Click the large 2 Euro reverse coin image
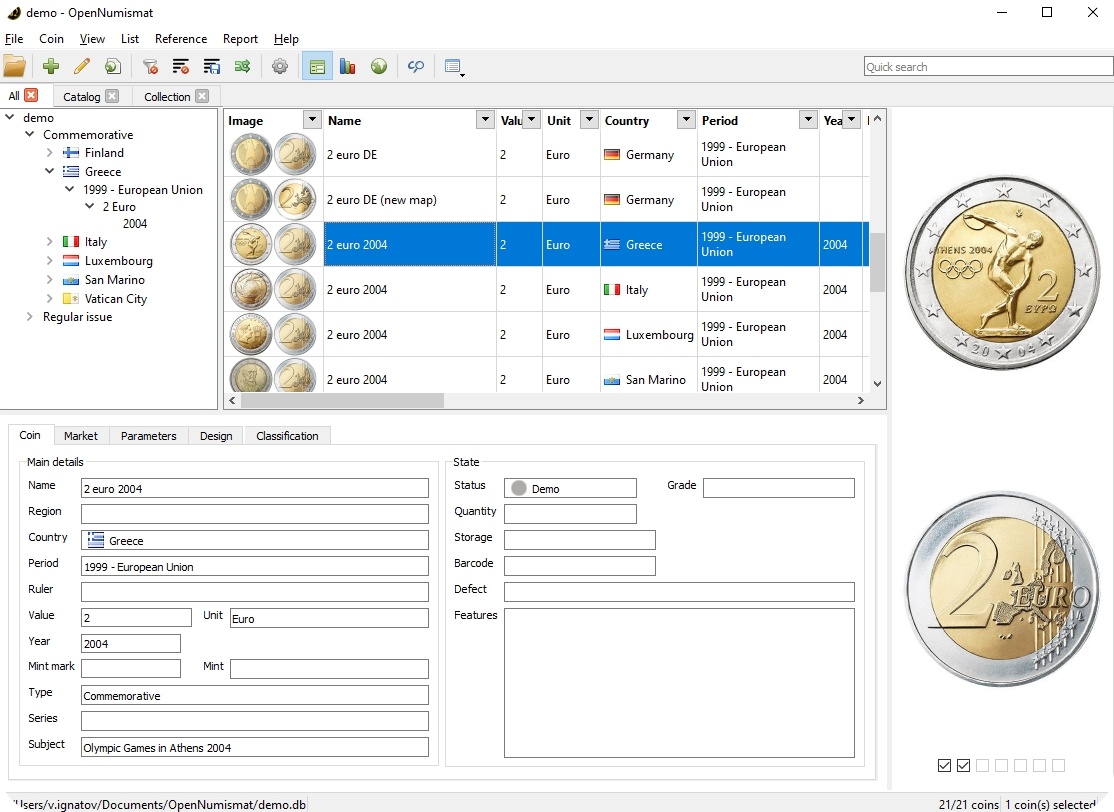1114x812 pixels. pos(1002,589)
